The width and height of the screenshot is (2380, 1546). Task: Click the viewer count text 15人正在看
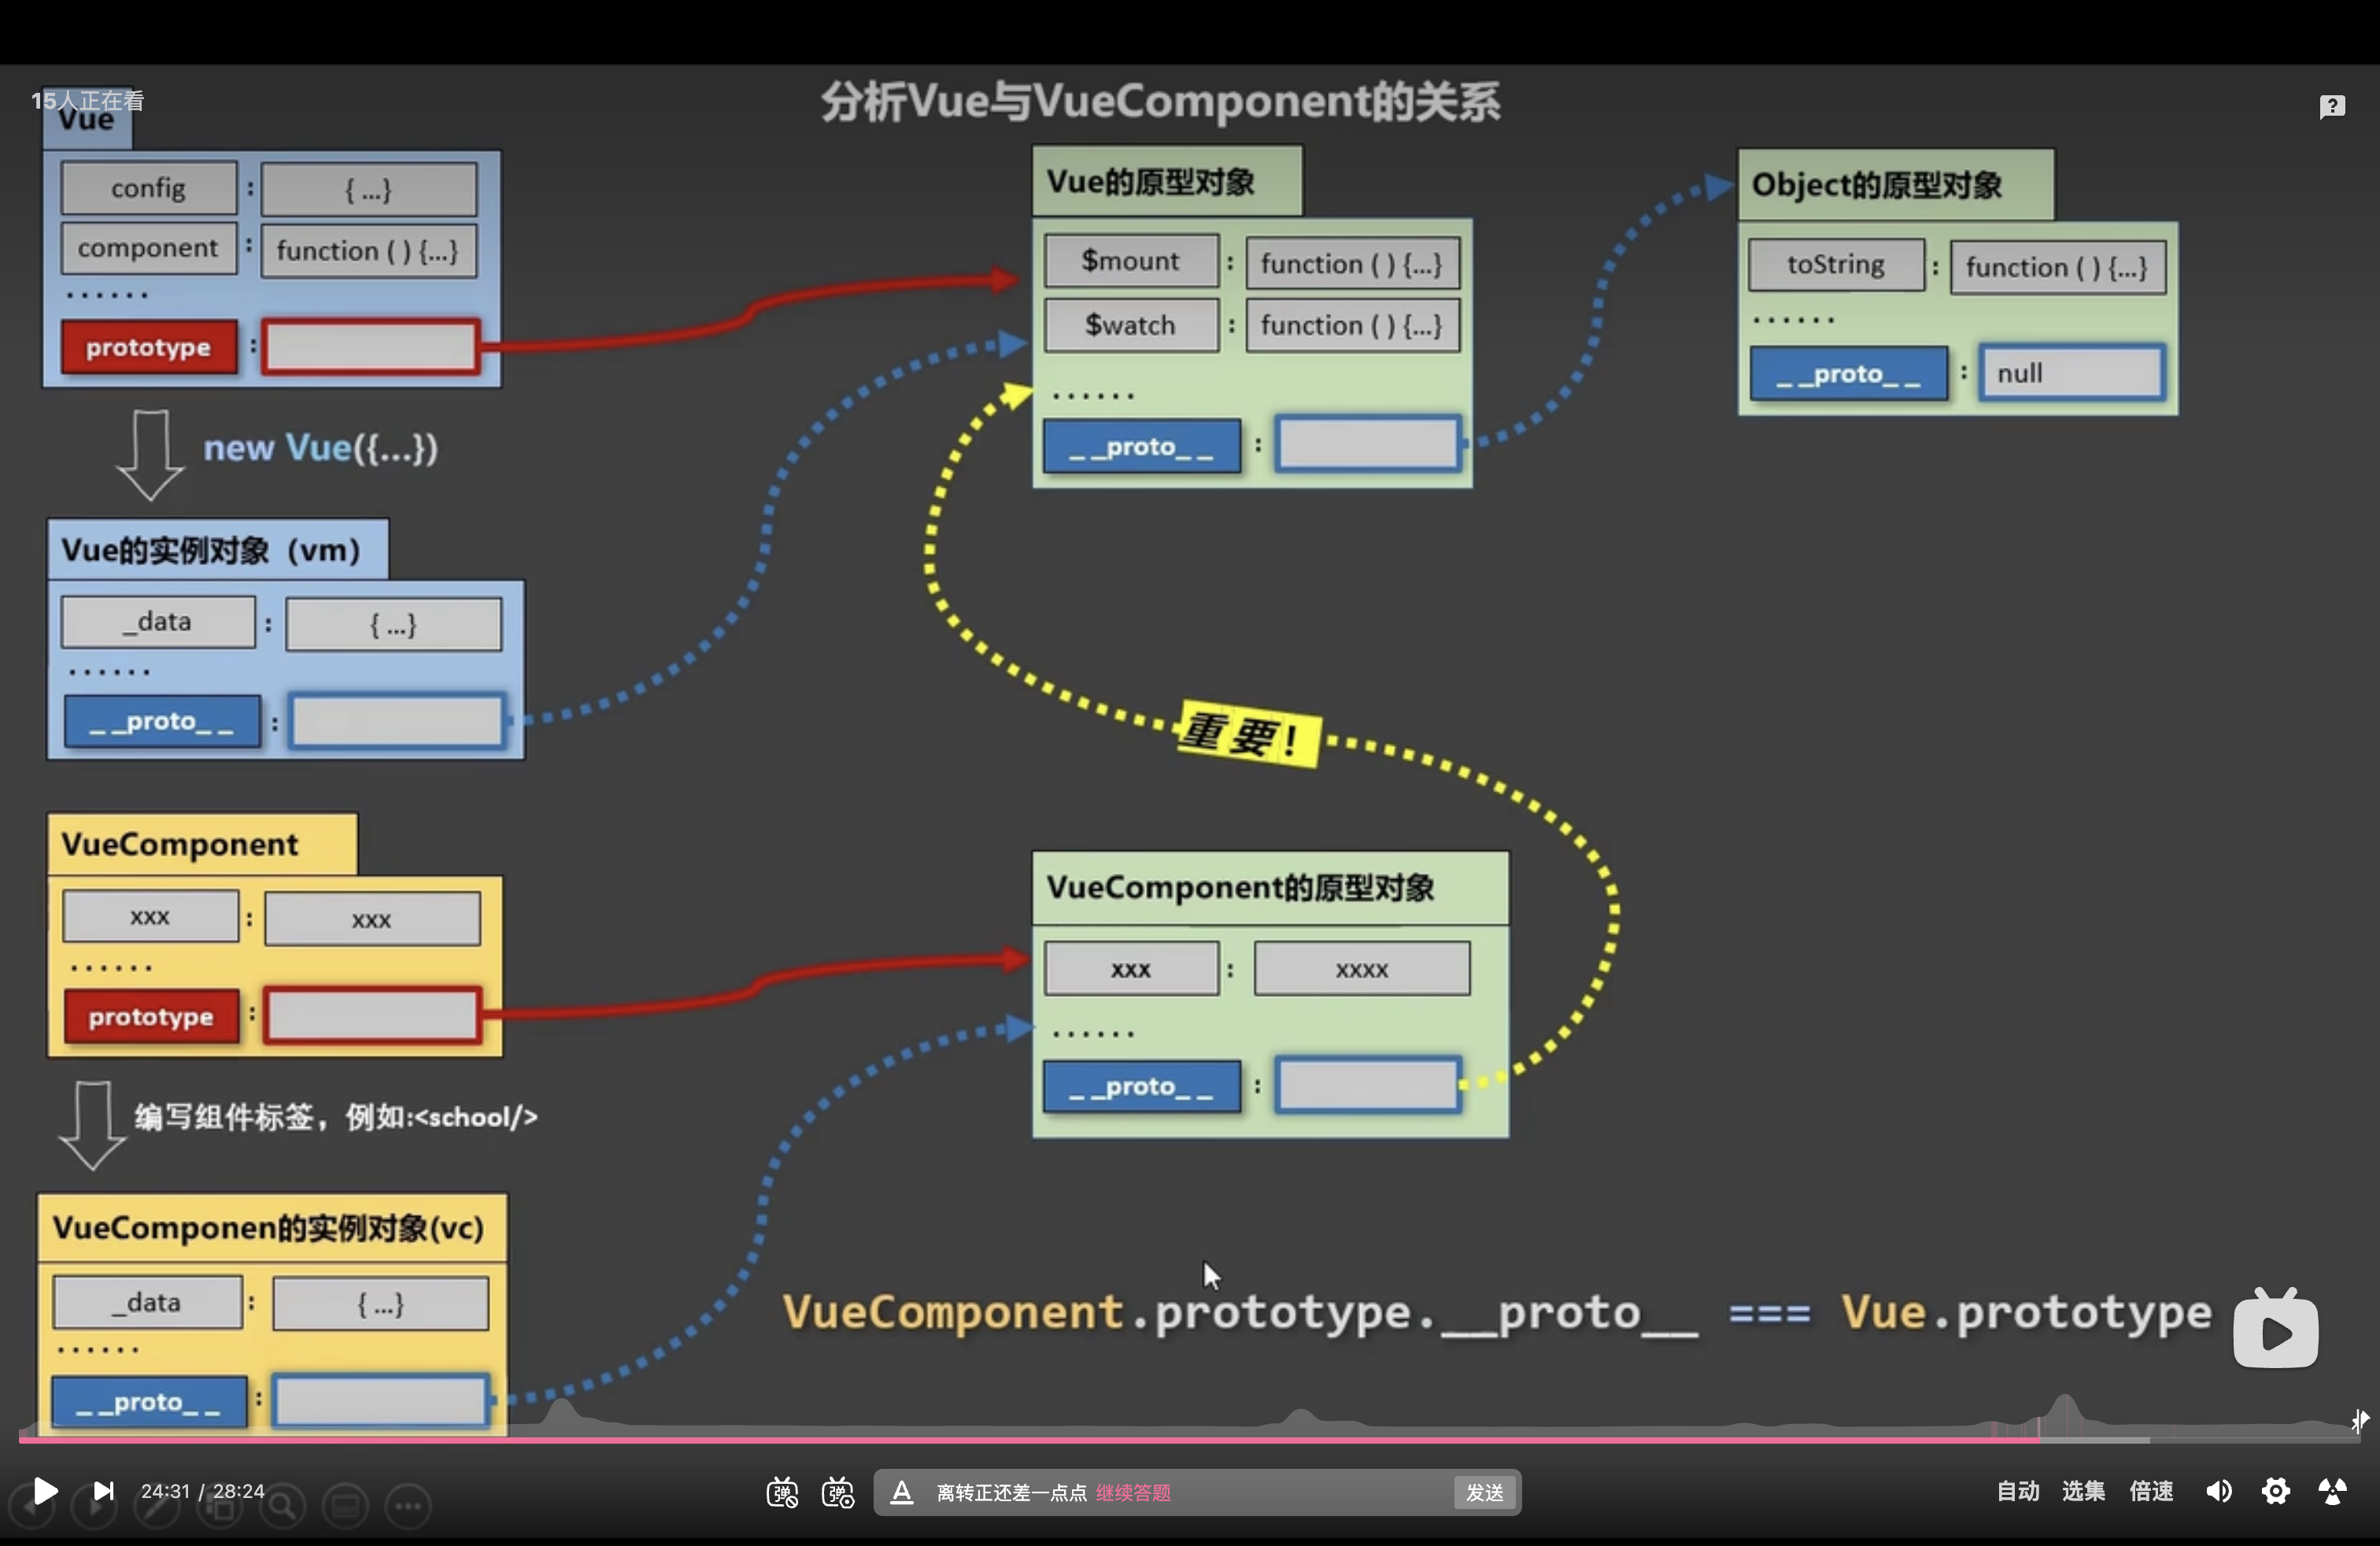(x=87, y=100)
